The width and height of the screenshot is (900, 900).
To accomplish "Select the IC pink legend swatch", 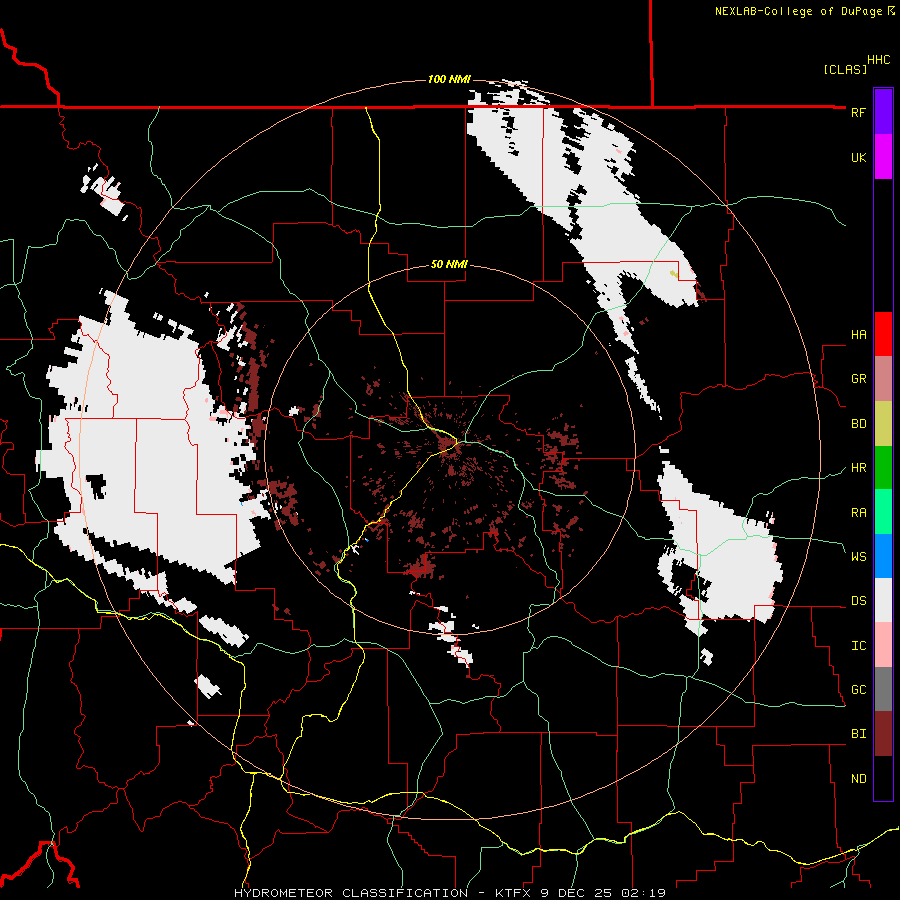I will [x=883, y=645].
